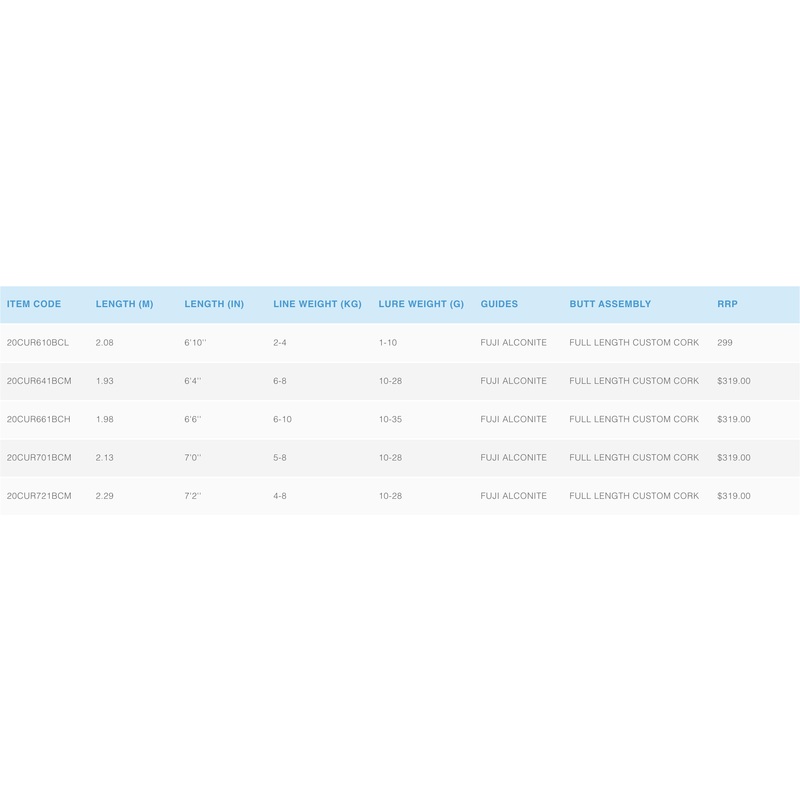Click the 299 price in first row
The image size is (800, 800).
click(725, 343)
